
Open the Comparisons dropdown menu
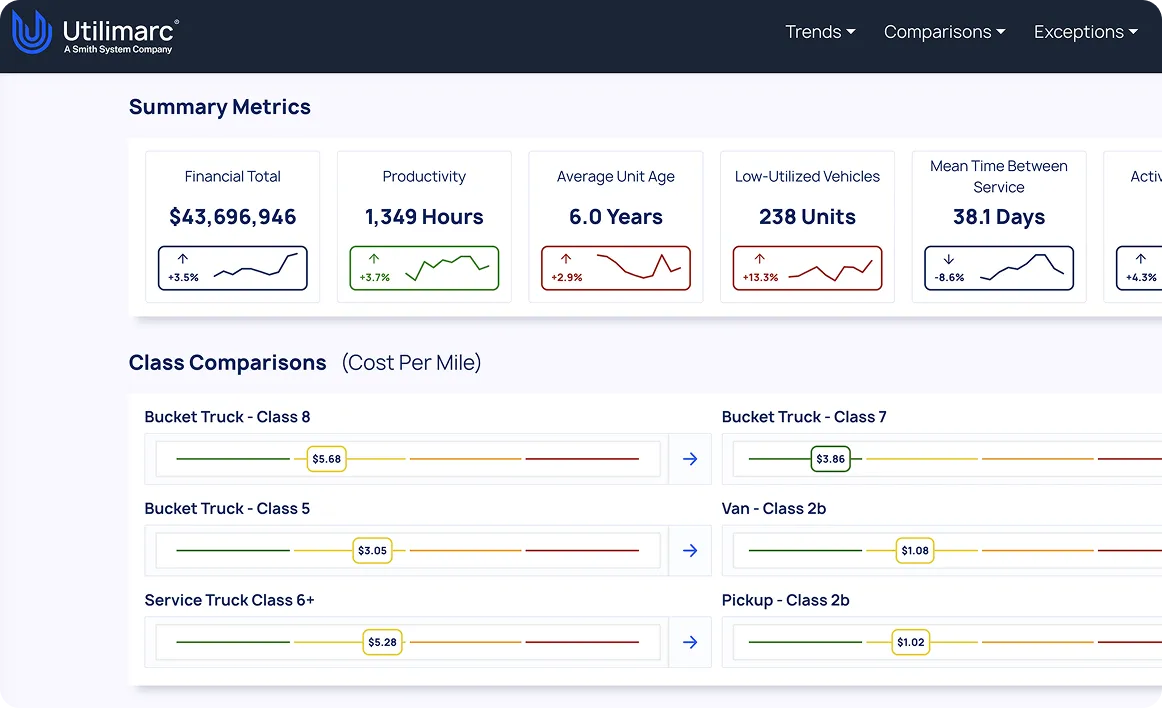point(944,32)
